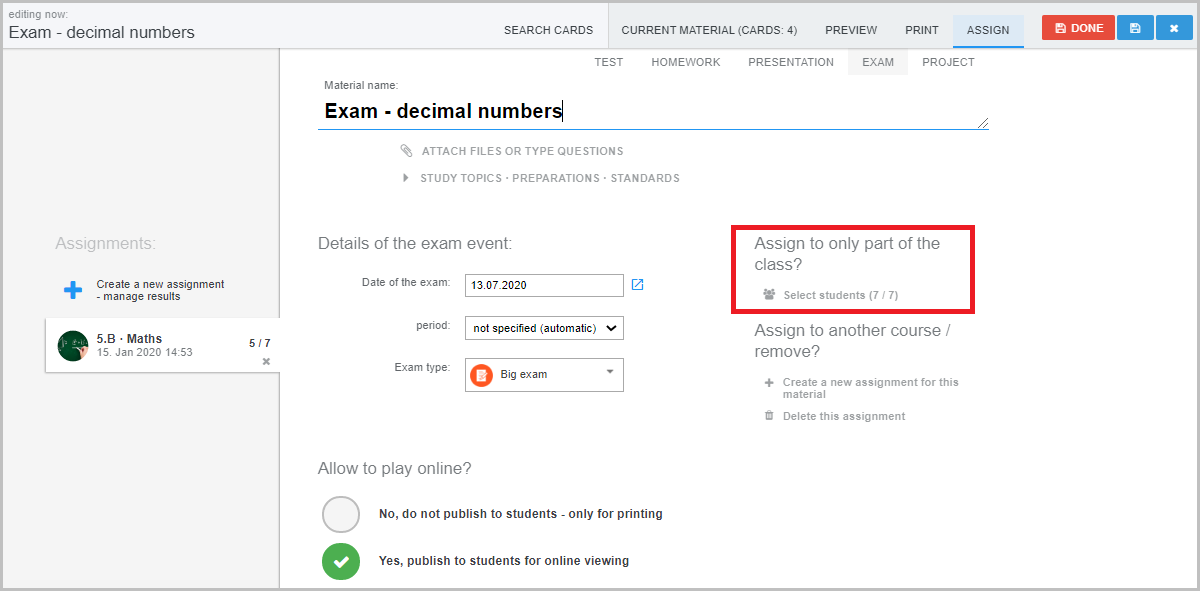The image size is (1200, 591).
Task: Remove the 5.B Maths assignment with x
Action: pyautogui.click(x=266, y=361)
